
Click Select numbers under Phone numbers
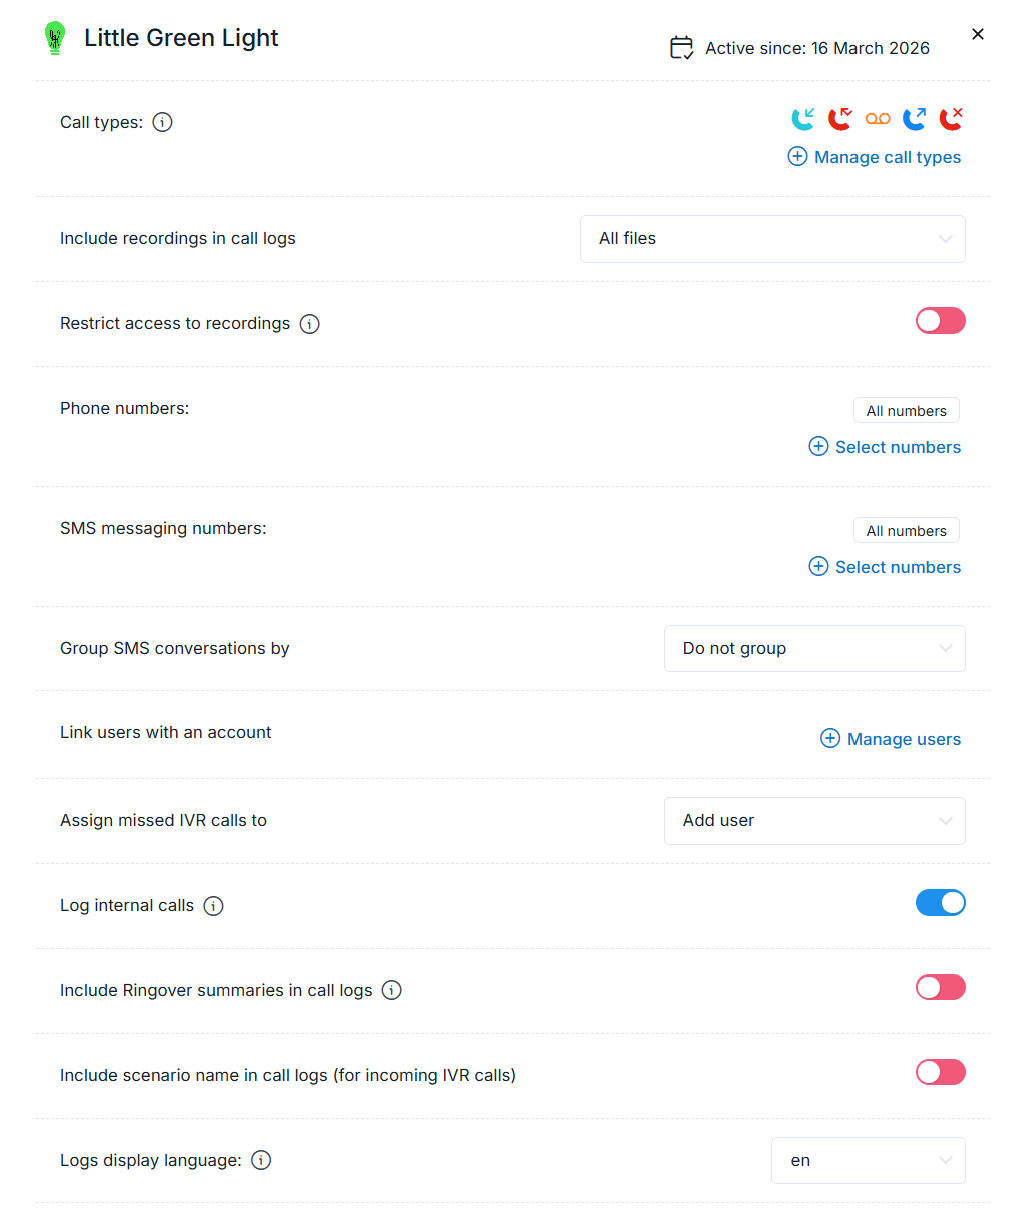click(885, 447)
